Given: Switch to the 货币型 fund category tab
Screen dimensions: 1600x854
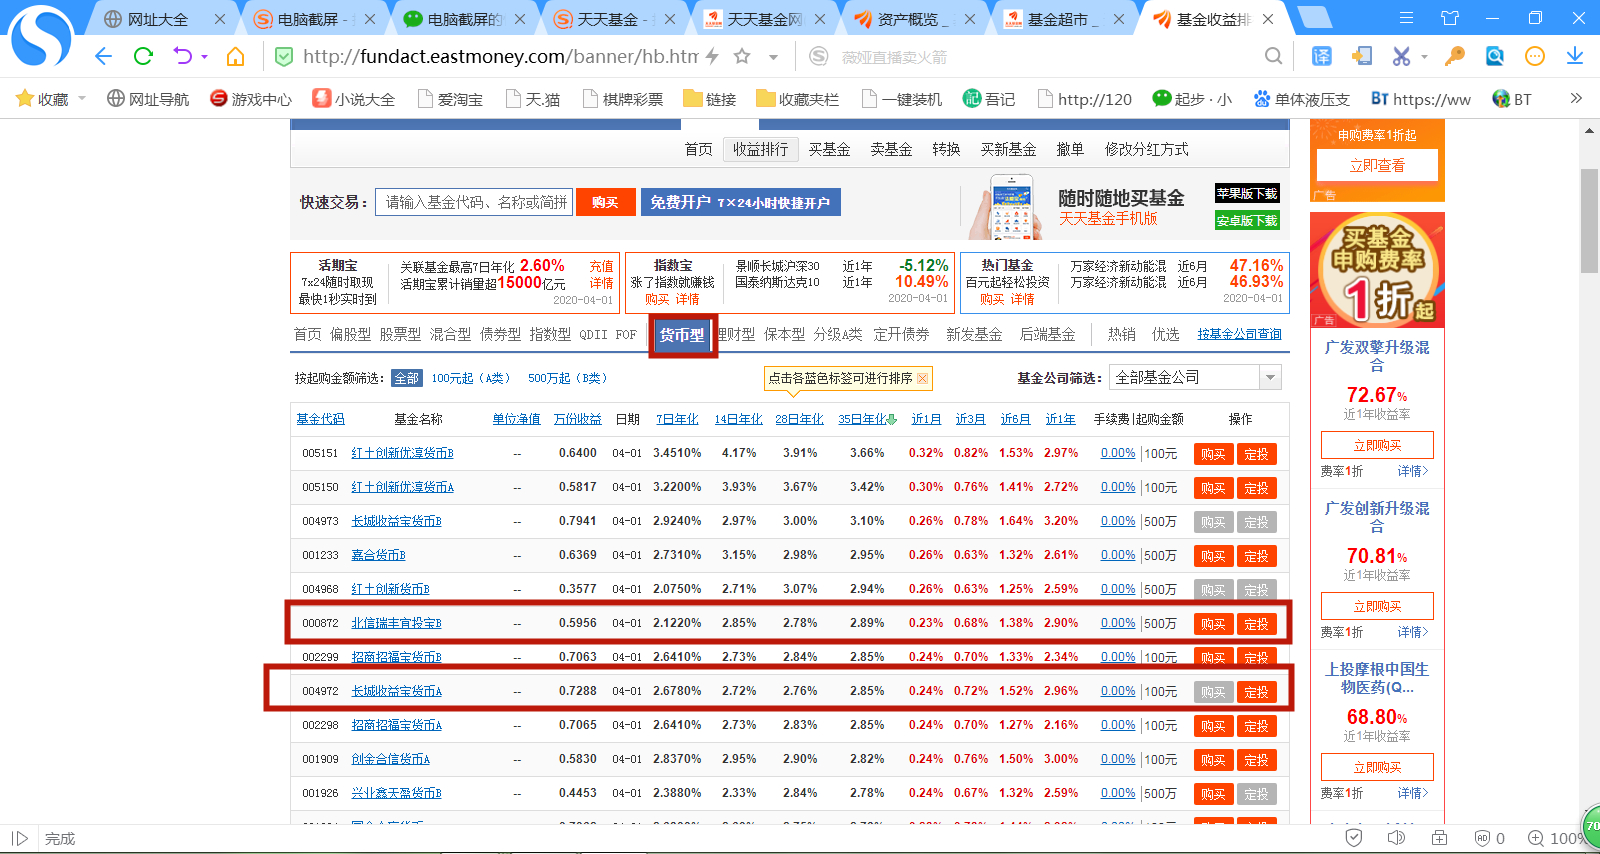Looking at the screenshot, I should (682, 335).
